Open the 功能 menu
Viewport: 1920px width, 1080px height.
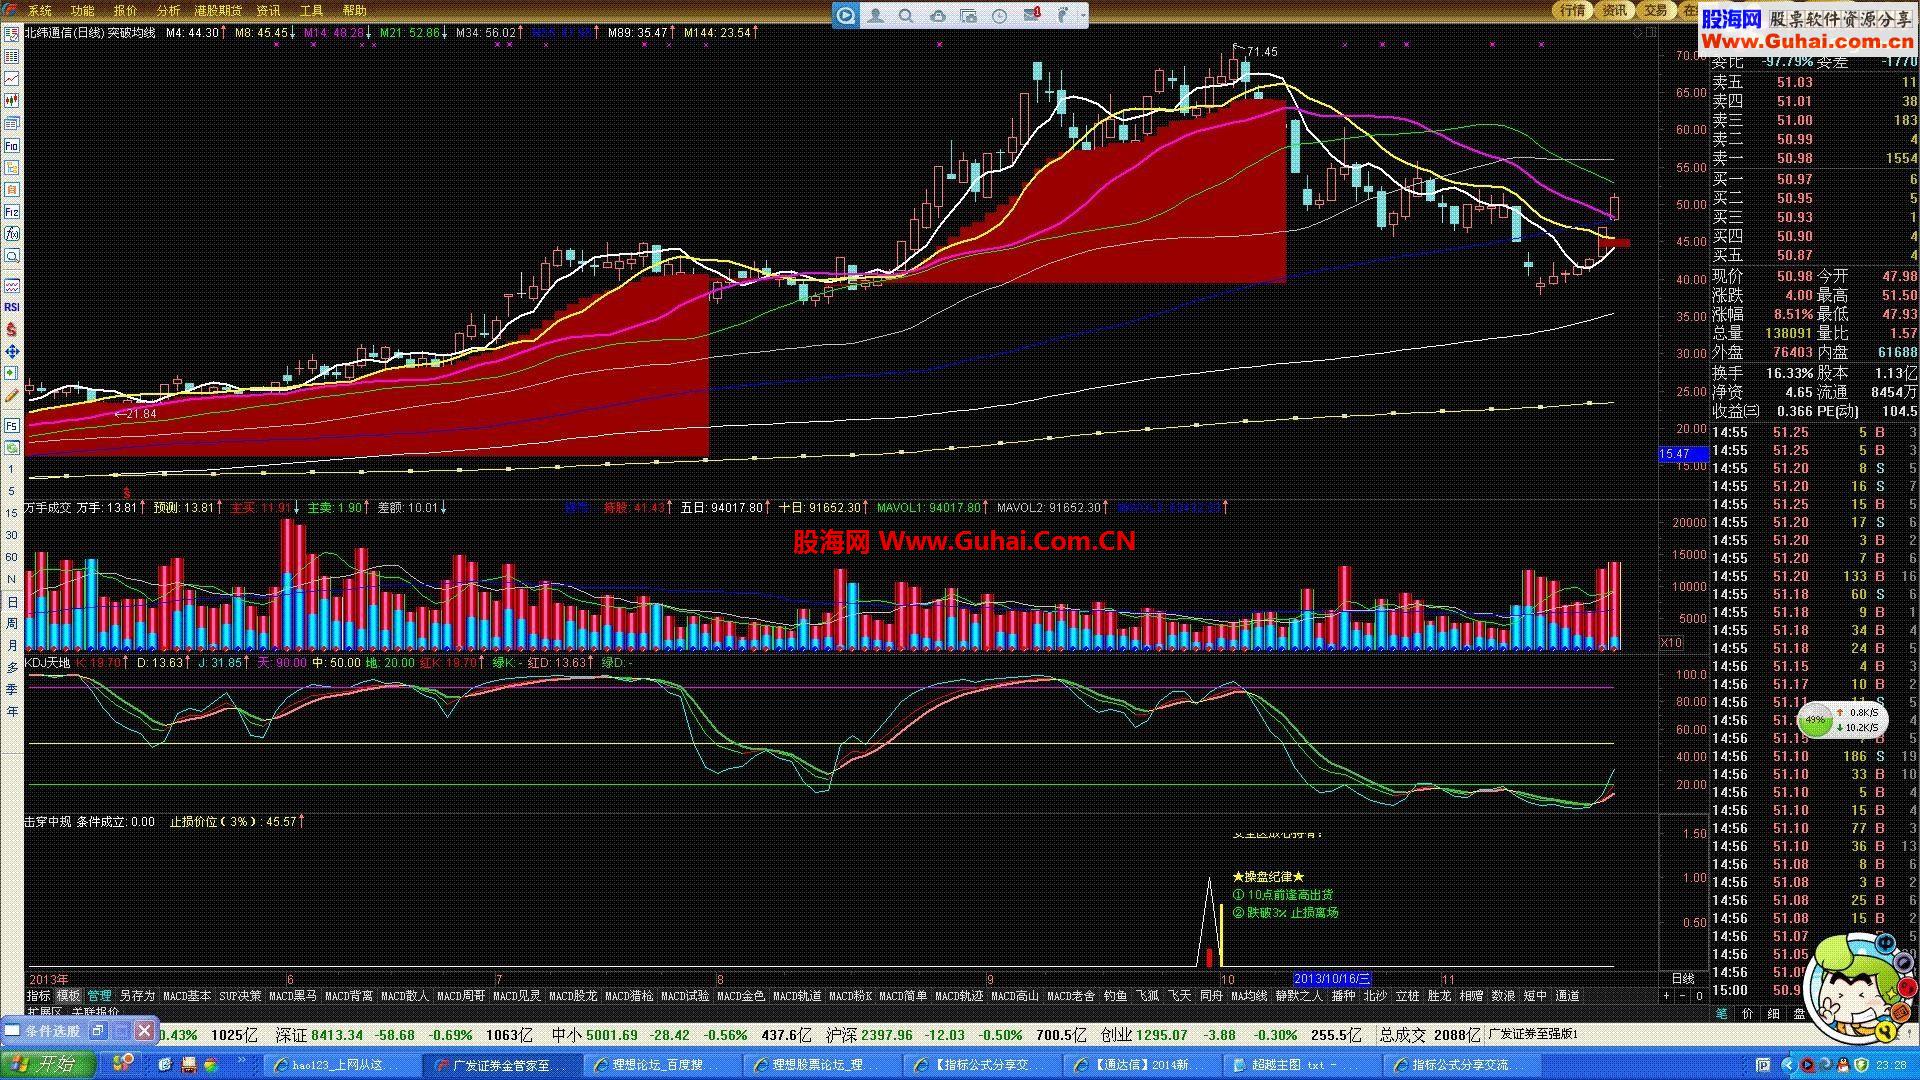coord(82,11)
